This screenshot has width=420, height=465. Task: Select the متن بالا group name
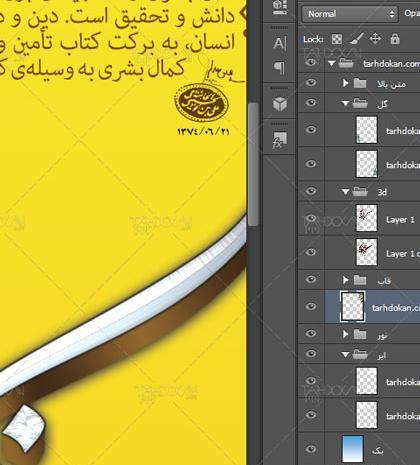click(391, 84)
